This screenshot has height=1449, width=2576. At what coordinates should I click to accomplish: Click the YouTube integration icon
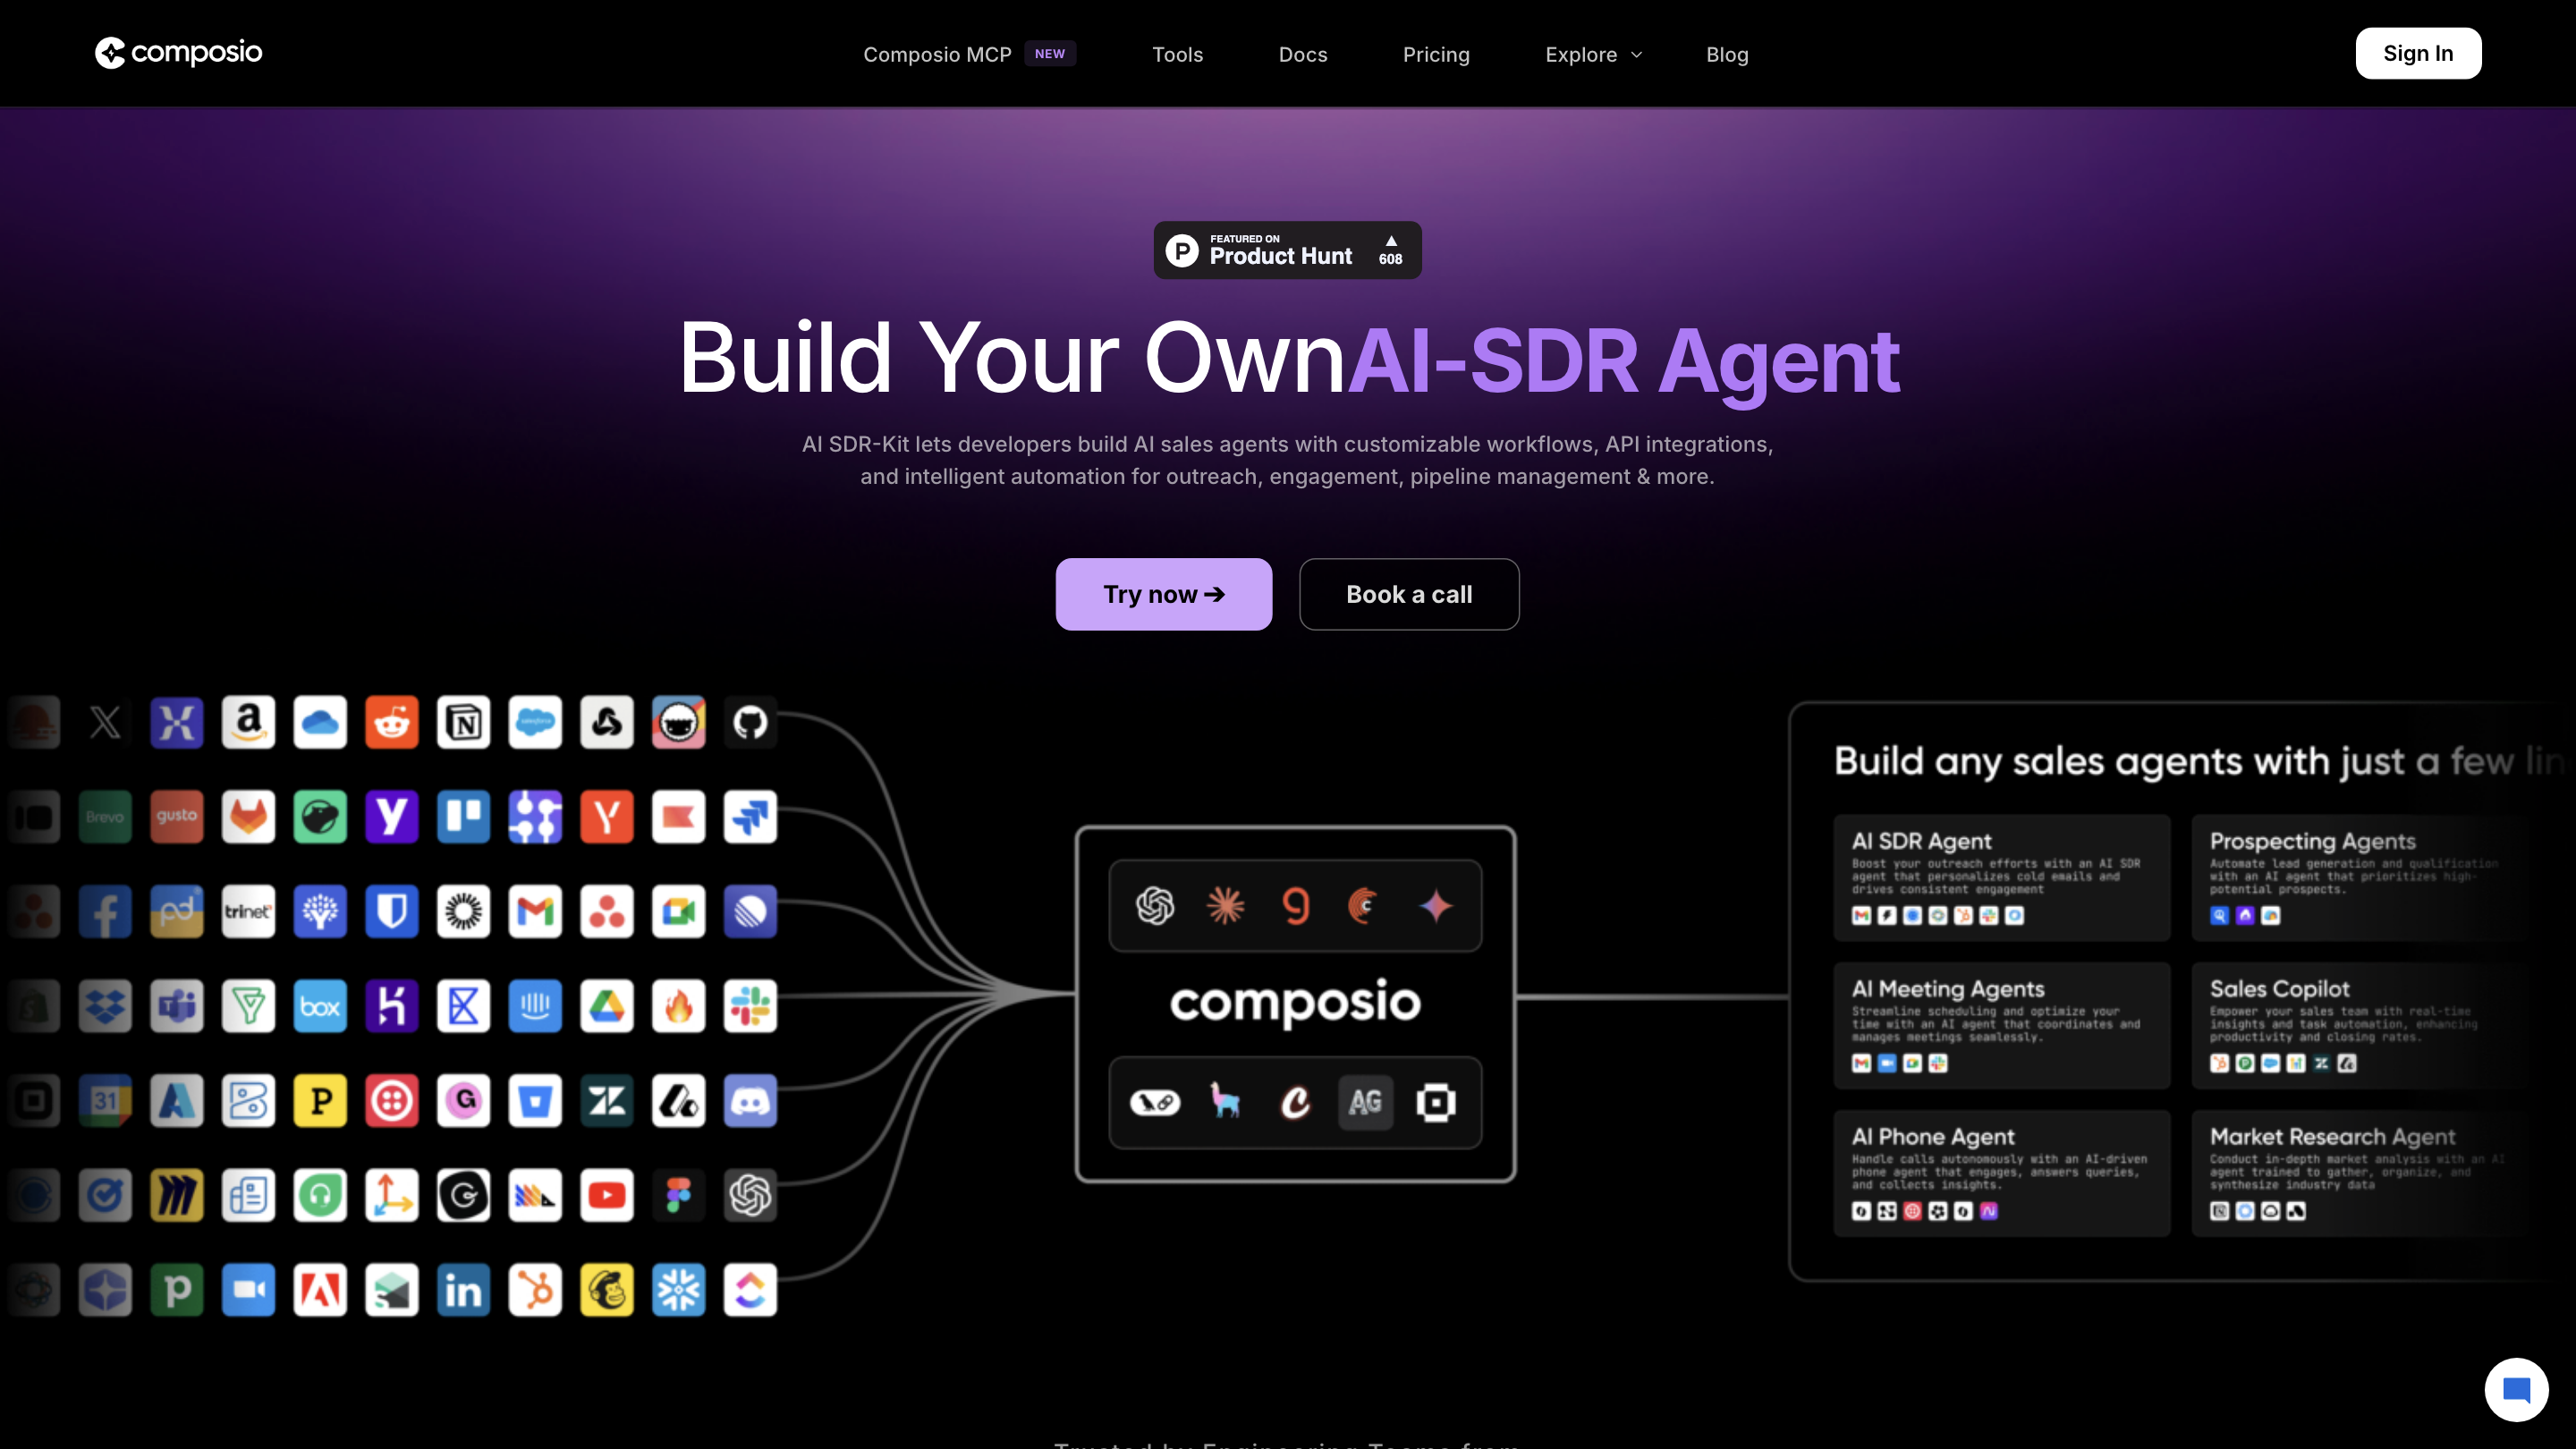pos(607,1195)
